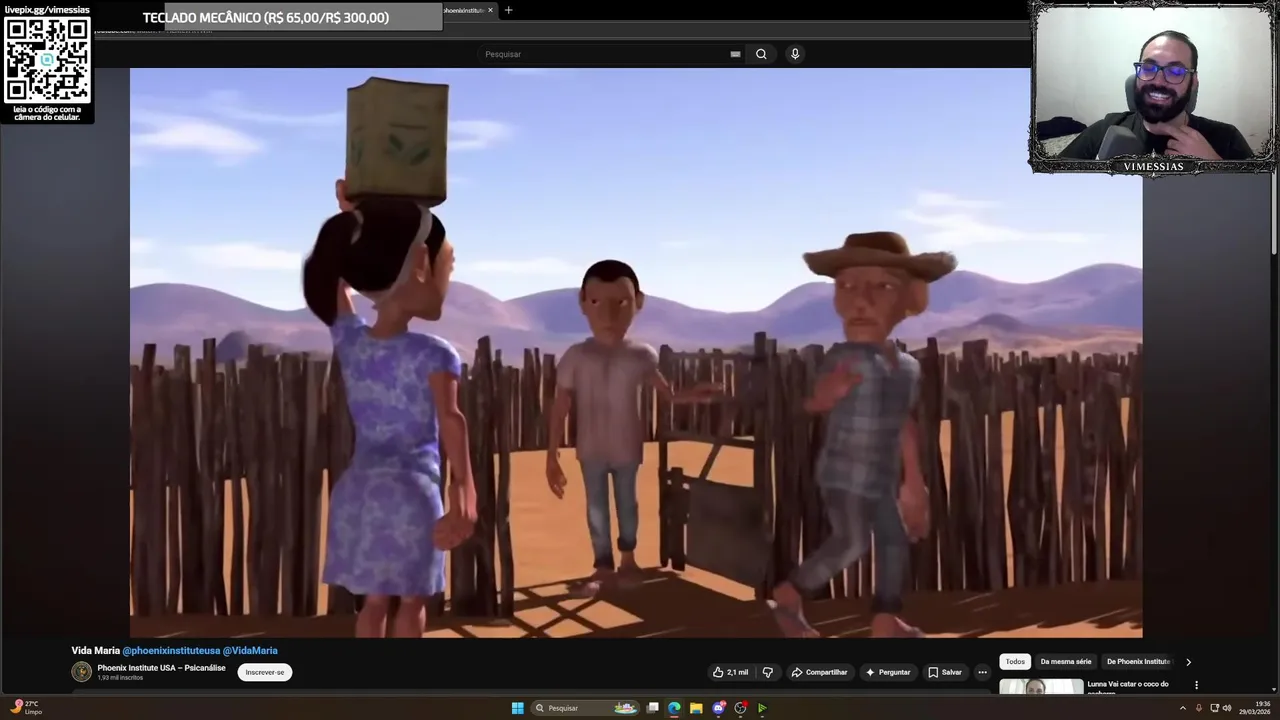Screen dimensions: 1280x720
Task: Open a new browser tab with plus
Action: pyautogui.click(x=508, y=10)
